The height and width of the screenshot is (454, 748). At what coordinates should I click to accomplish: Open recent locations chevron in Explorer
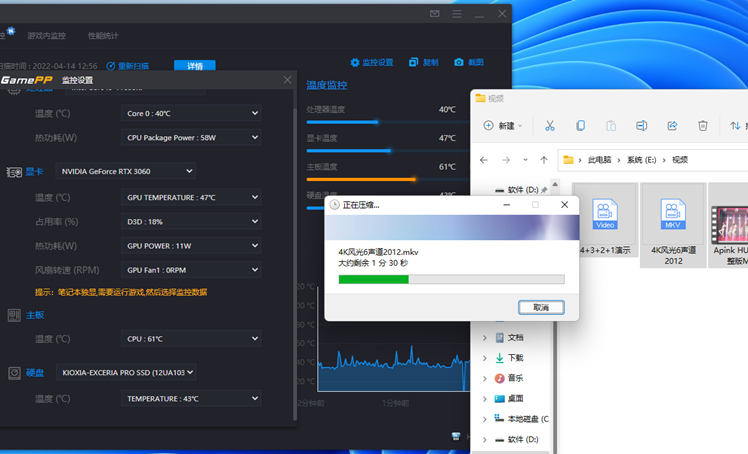coord(525,160)
